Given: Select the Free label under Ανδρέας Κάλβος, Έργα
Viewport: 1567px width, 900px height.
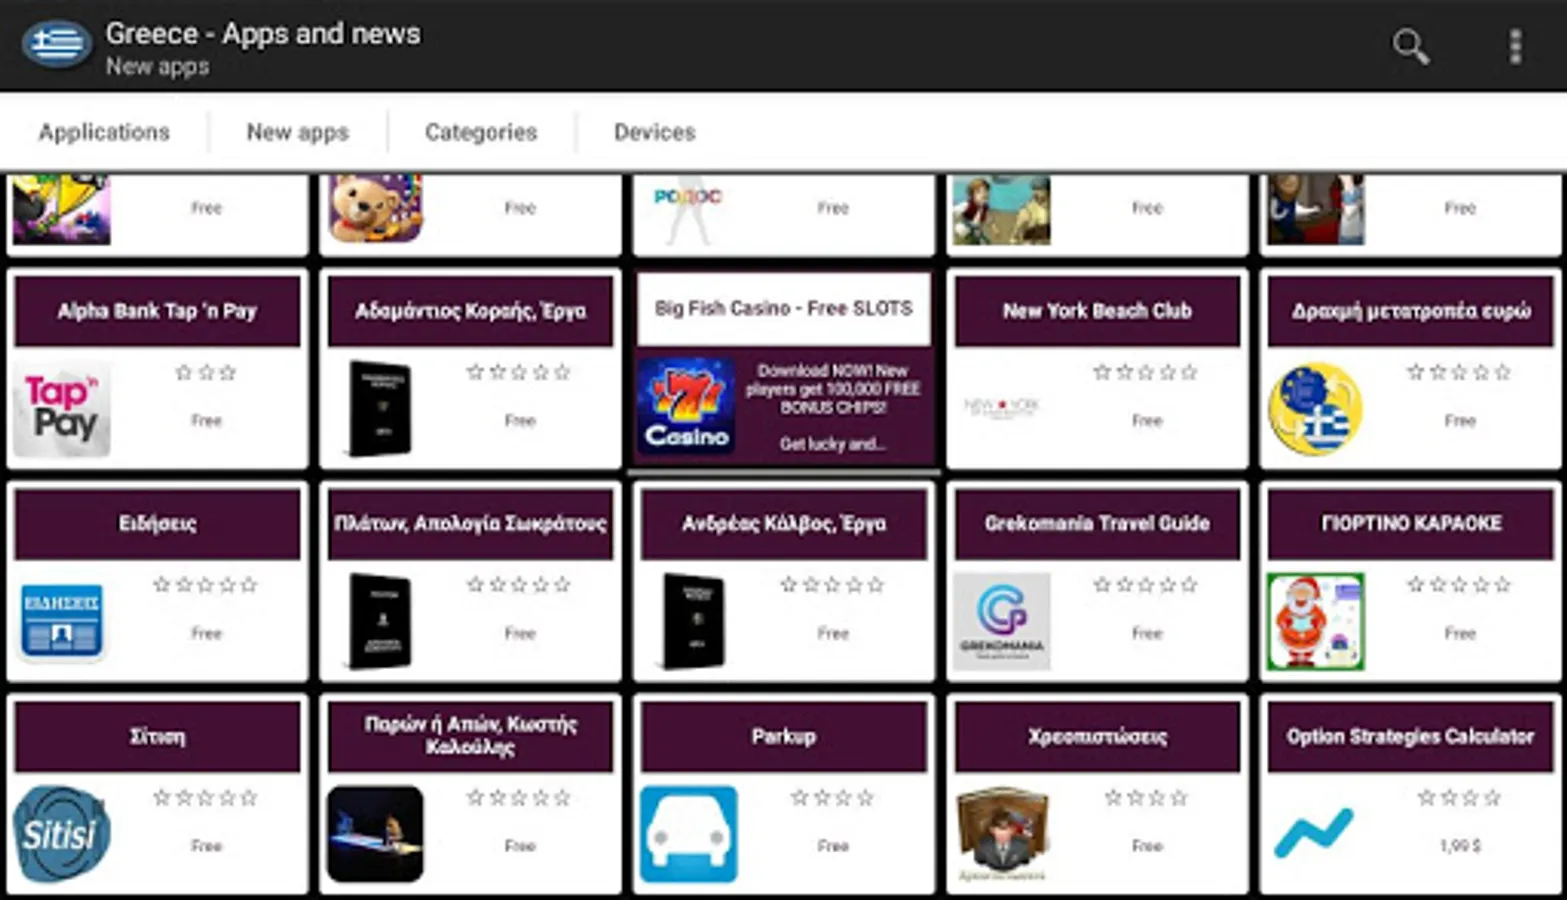Looking at the screenshot, I should tap(832, 634).
